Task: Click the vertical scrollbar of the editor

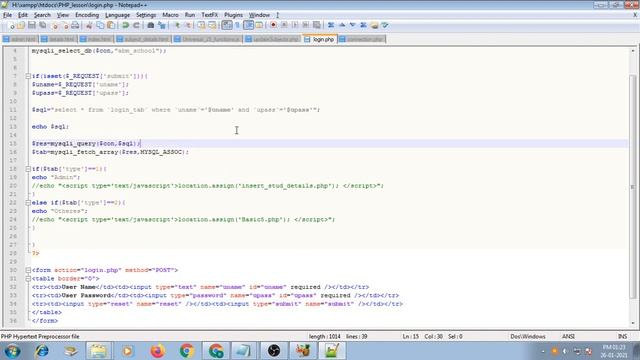Action: pos(633,186)
